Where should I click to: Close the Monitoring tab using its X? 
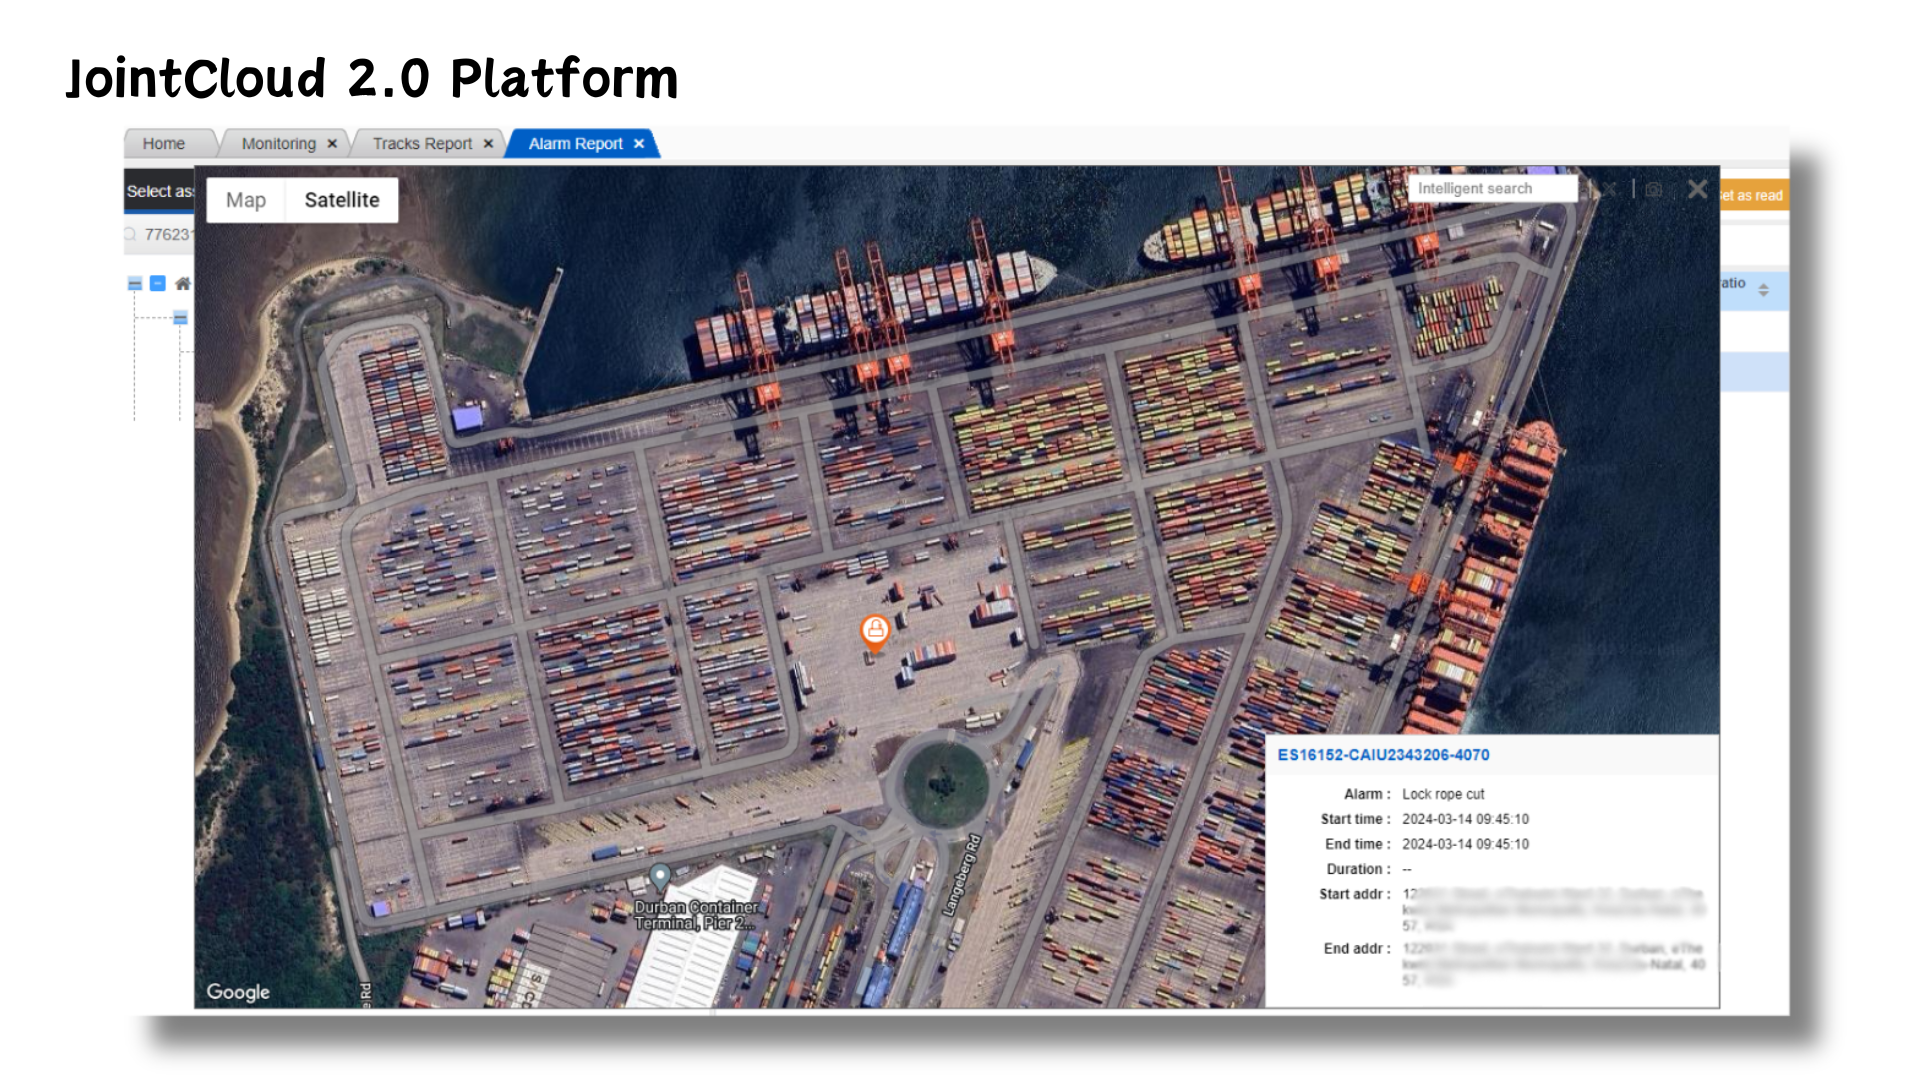pos(332,144)
